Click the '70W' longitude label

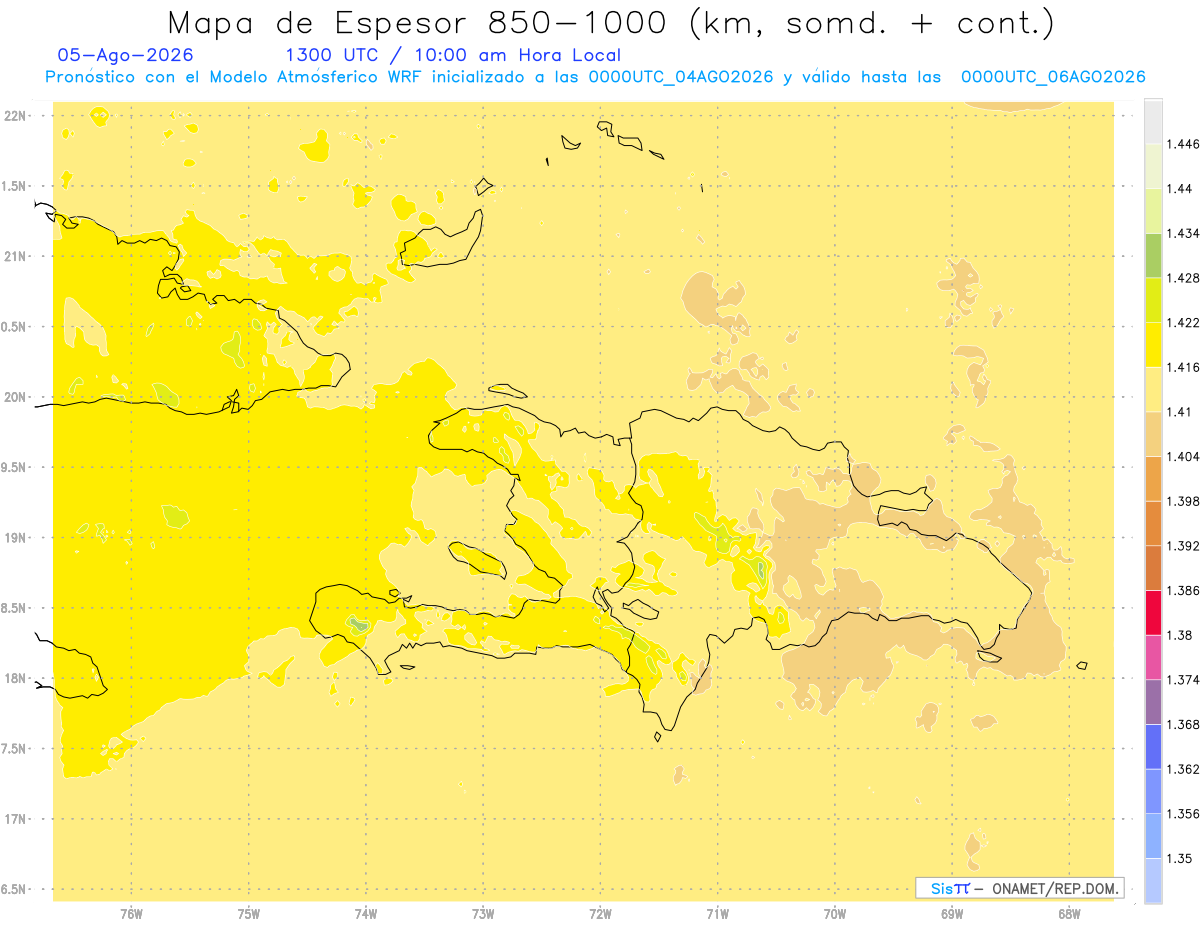(x=835, y=913)
